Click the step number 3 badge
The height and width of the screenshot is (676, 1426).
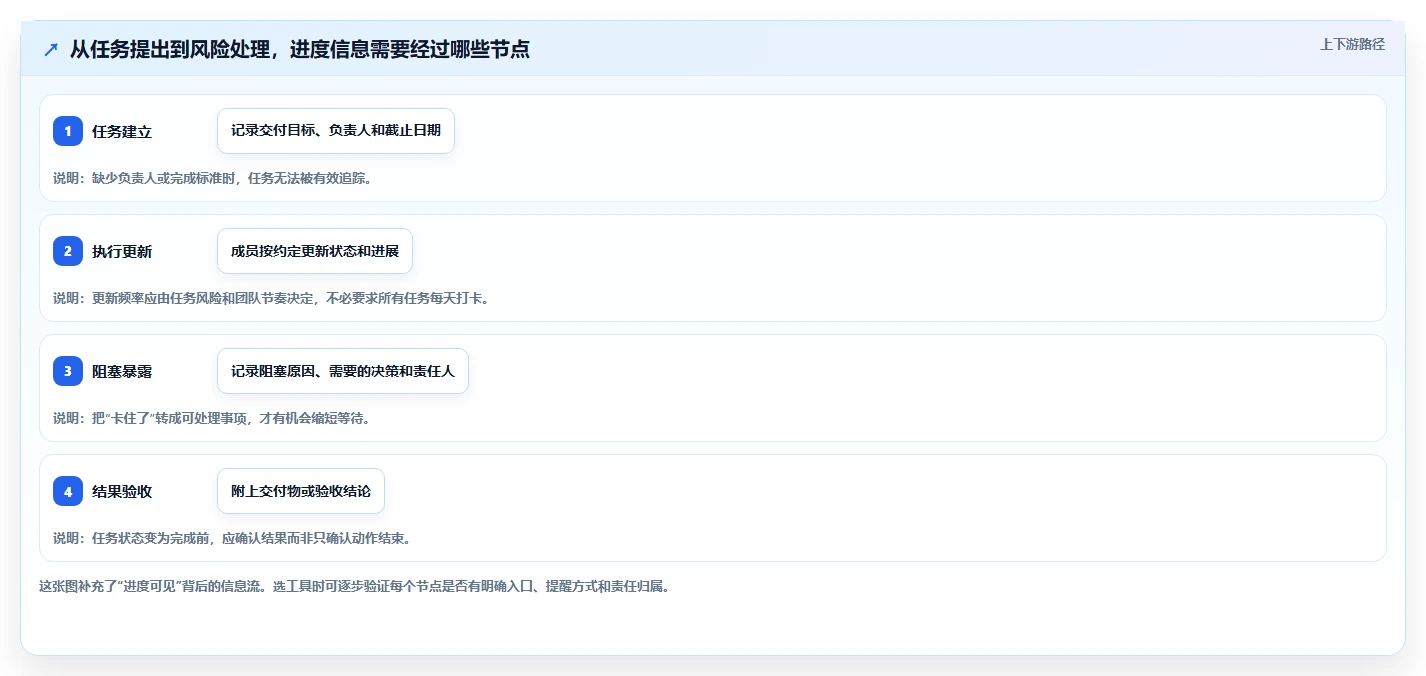68,371
